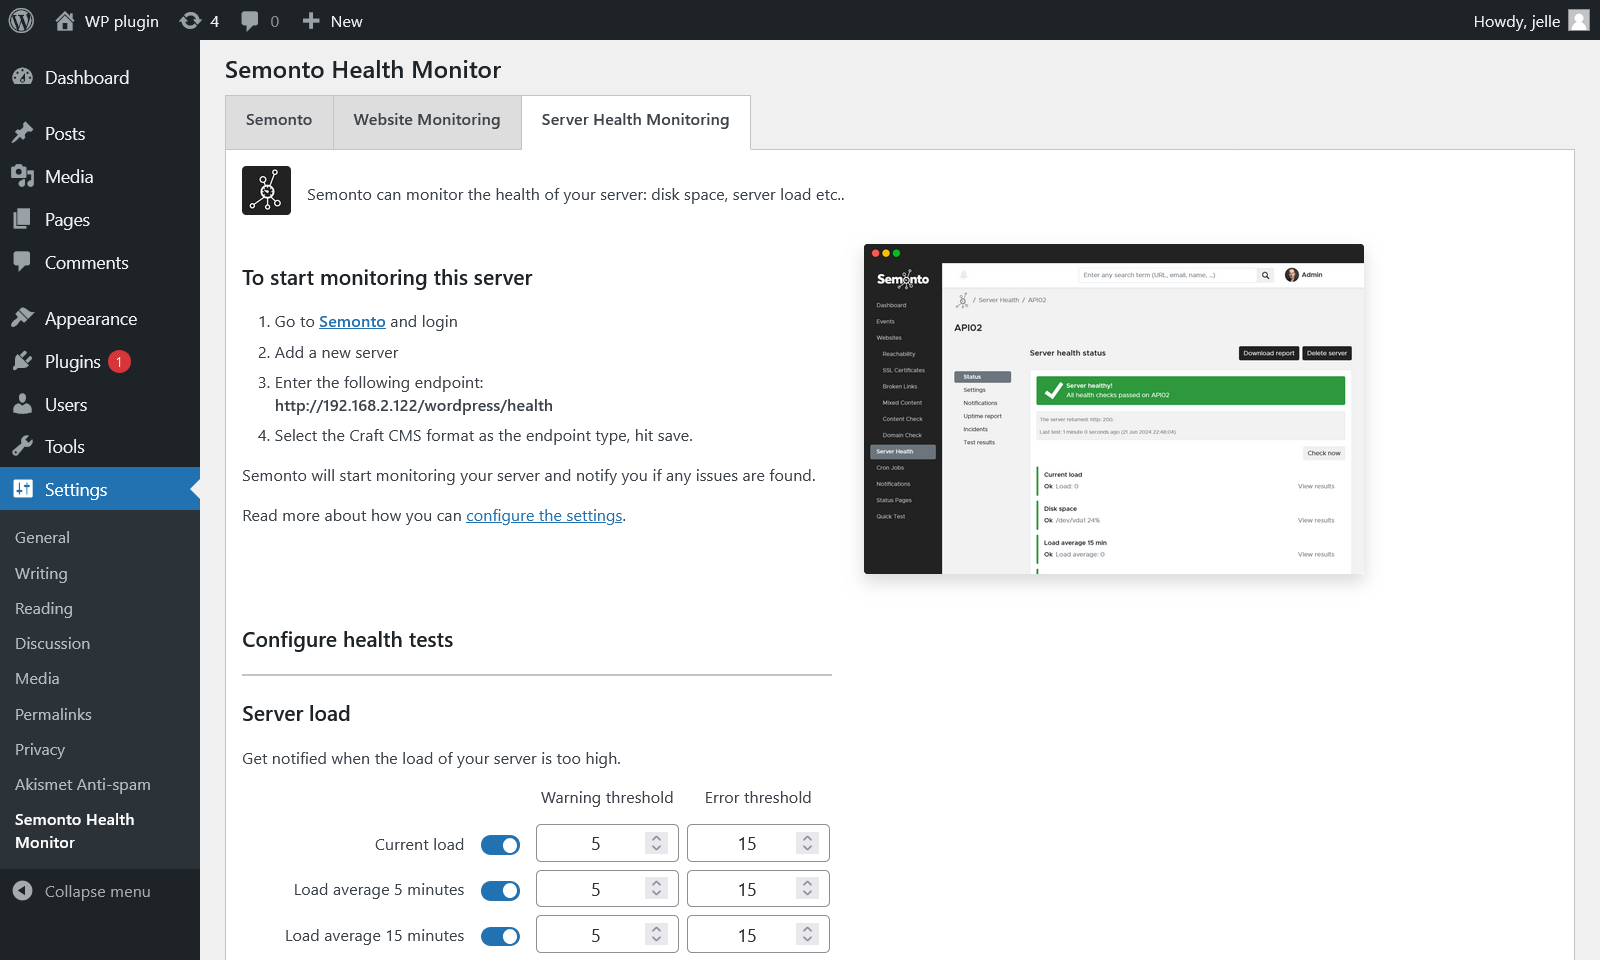Click the Tools wrench icon

tap(22, 446)
